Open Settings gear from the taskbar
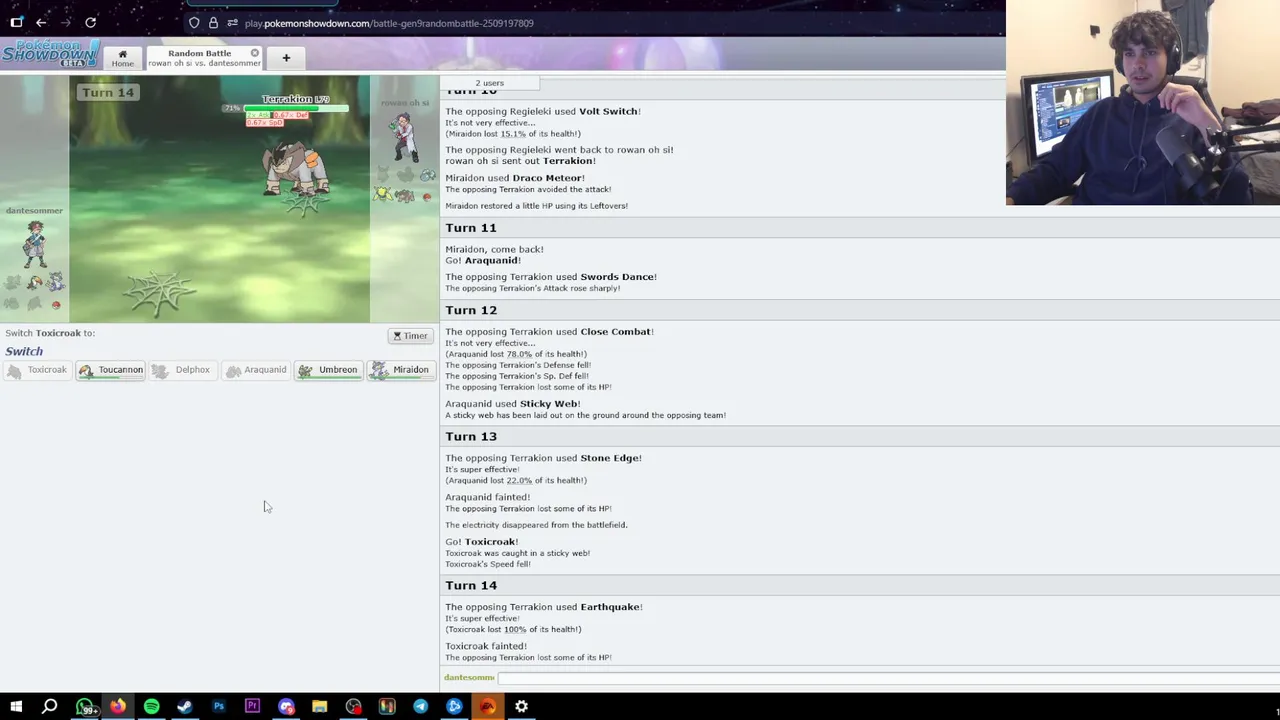This screenshot has height=720, width=1280. point(521,707)
